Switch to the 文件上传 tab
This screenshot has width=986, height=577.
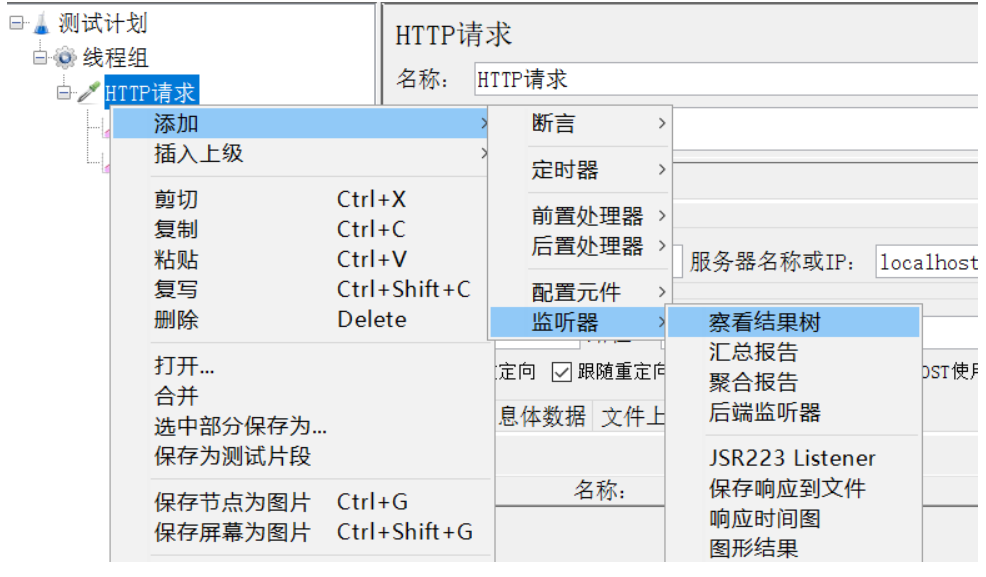coord(631,416)
